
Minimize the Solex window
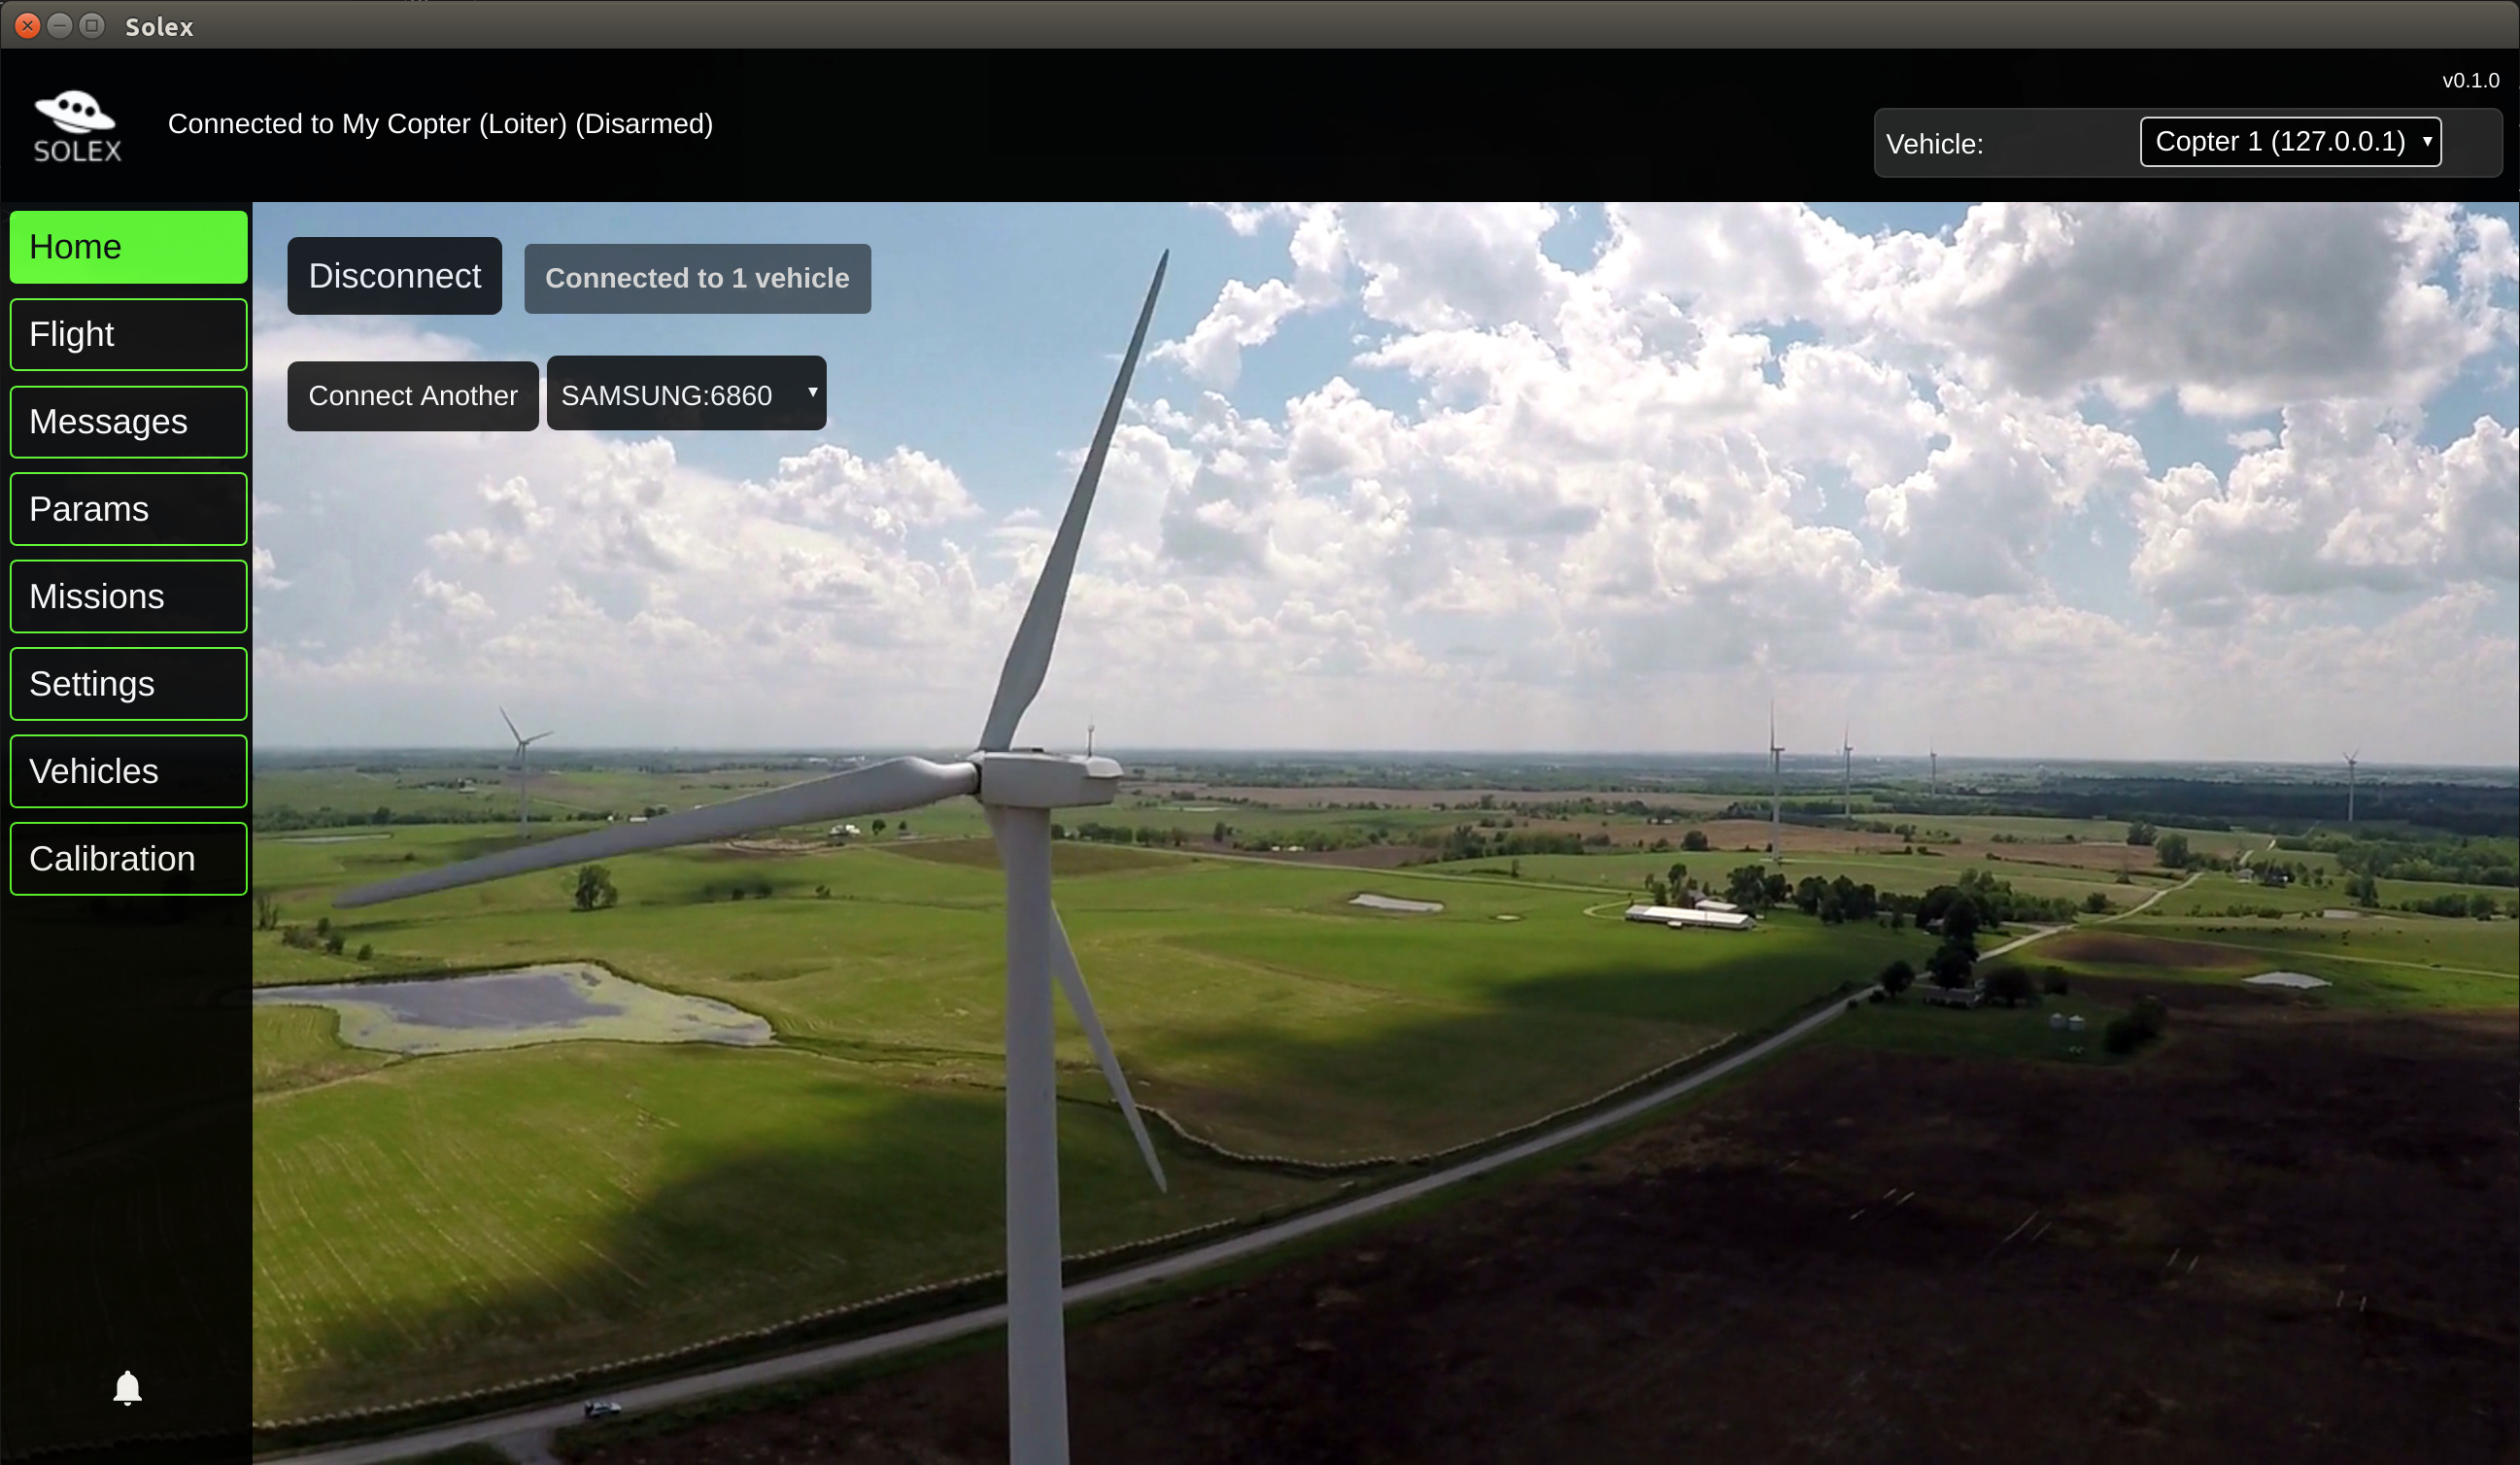pos(60,26)
